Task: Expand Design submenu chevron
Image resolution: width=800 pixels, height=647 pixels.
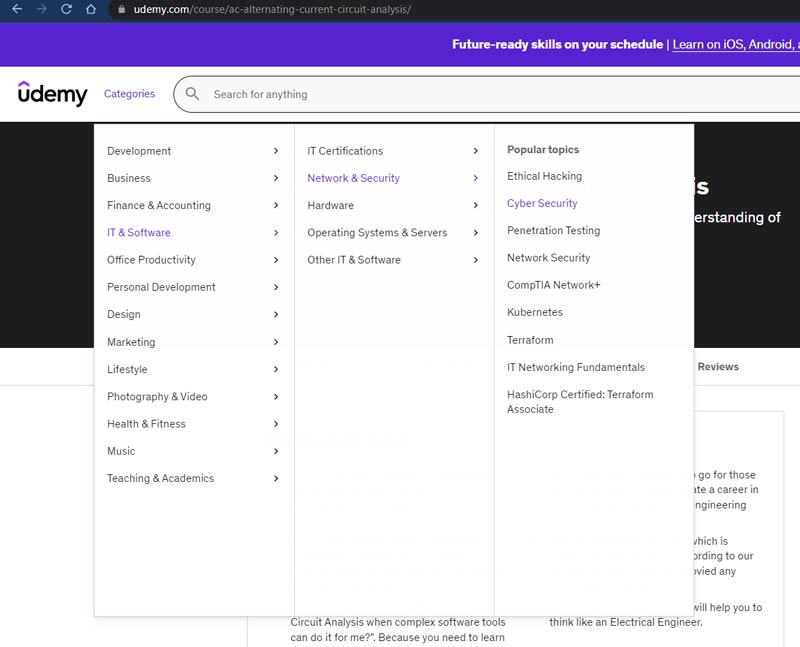Action: click(x=276, y=314)
